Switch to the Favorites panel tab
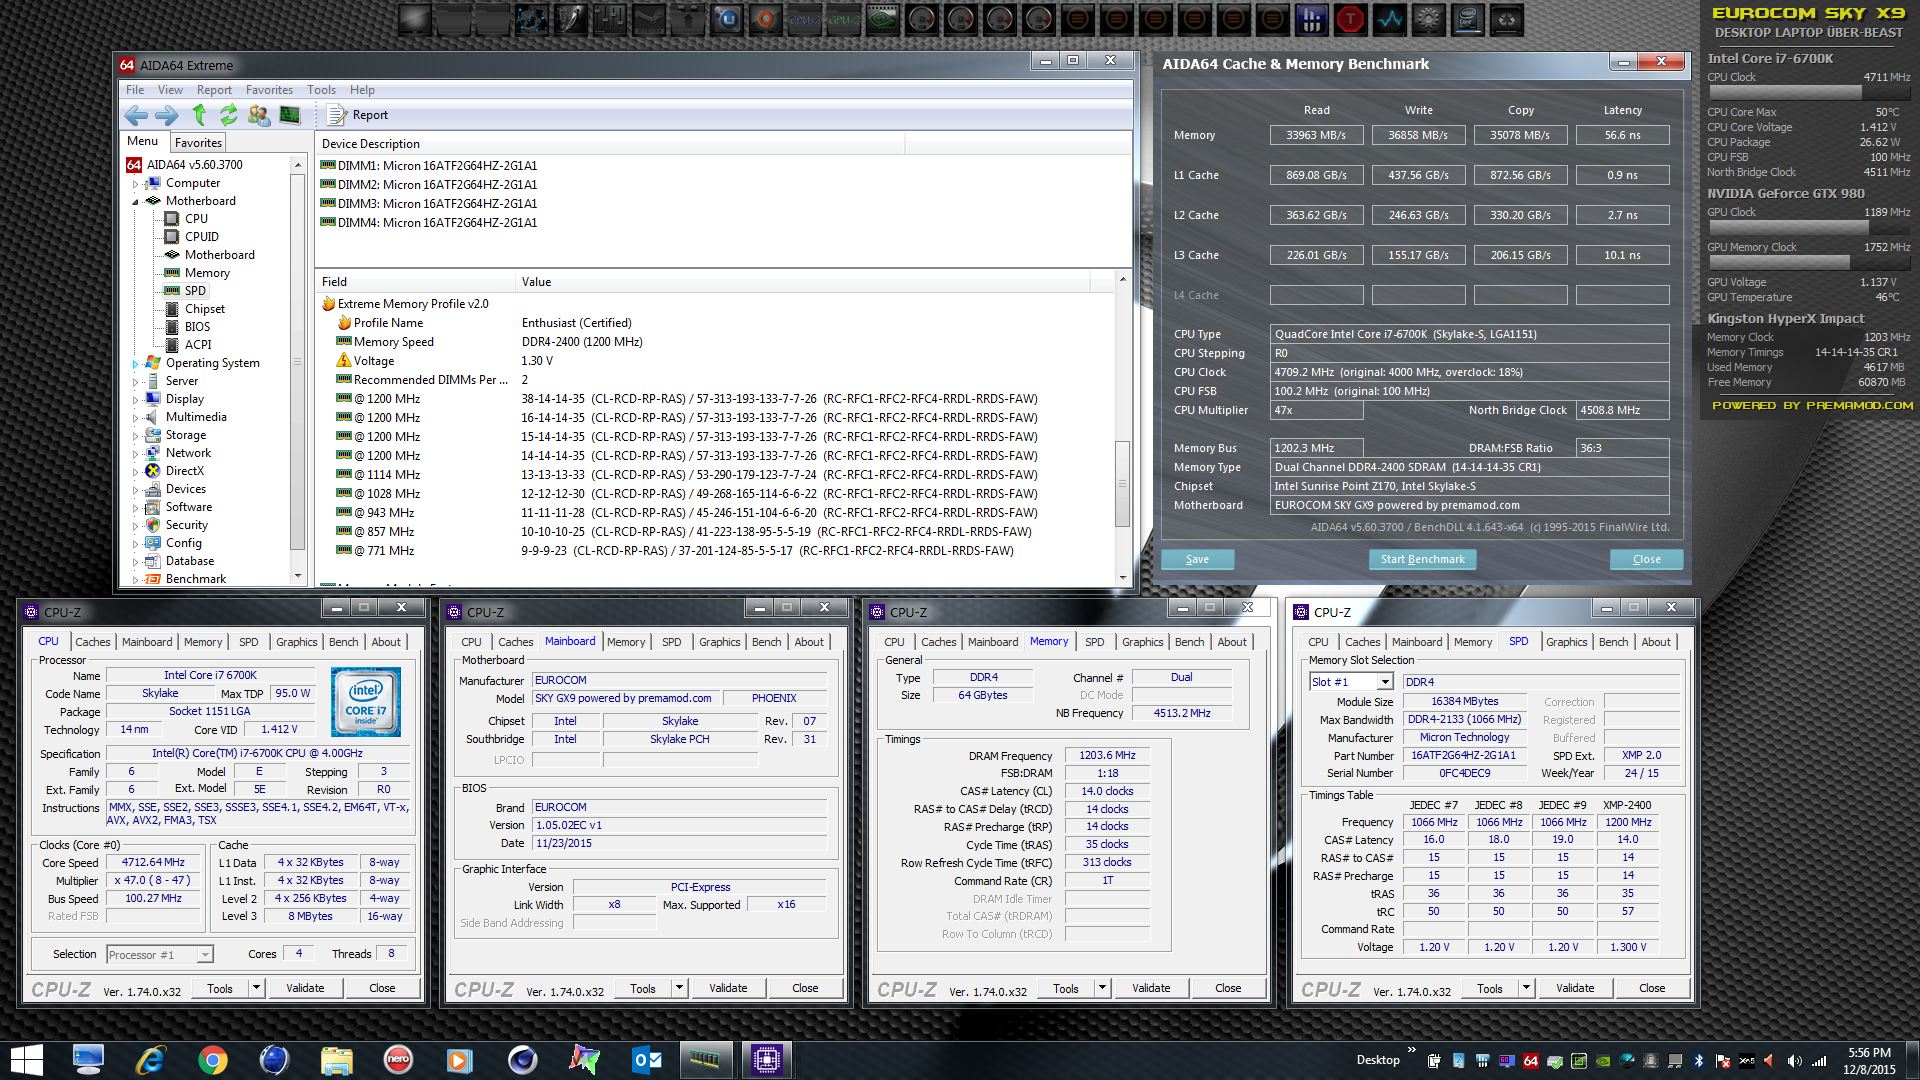 click(198, 143)
